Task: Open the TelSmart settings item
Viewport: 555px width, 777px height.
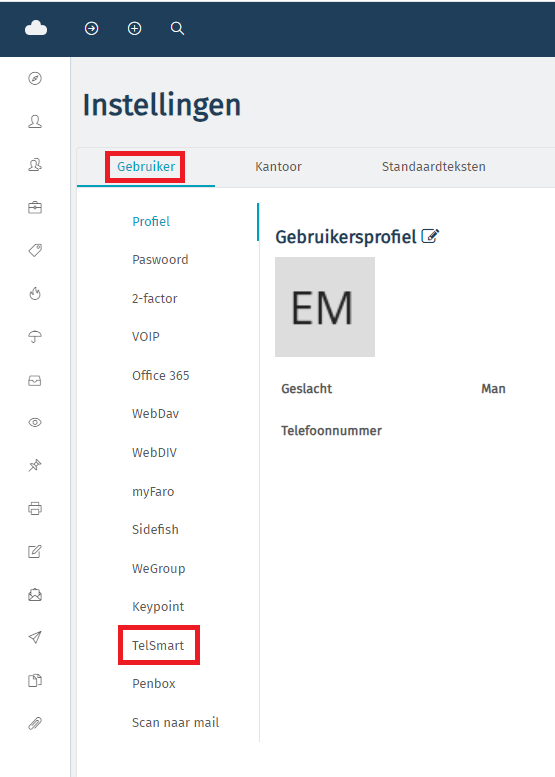Action: (x=158, y=645)
